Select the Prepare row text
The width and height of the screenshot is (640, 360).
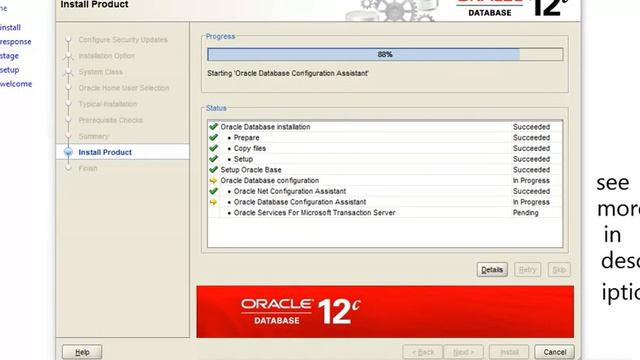247,138
